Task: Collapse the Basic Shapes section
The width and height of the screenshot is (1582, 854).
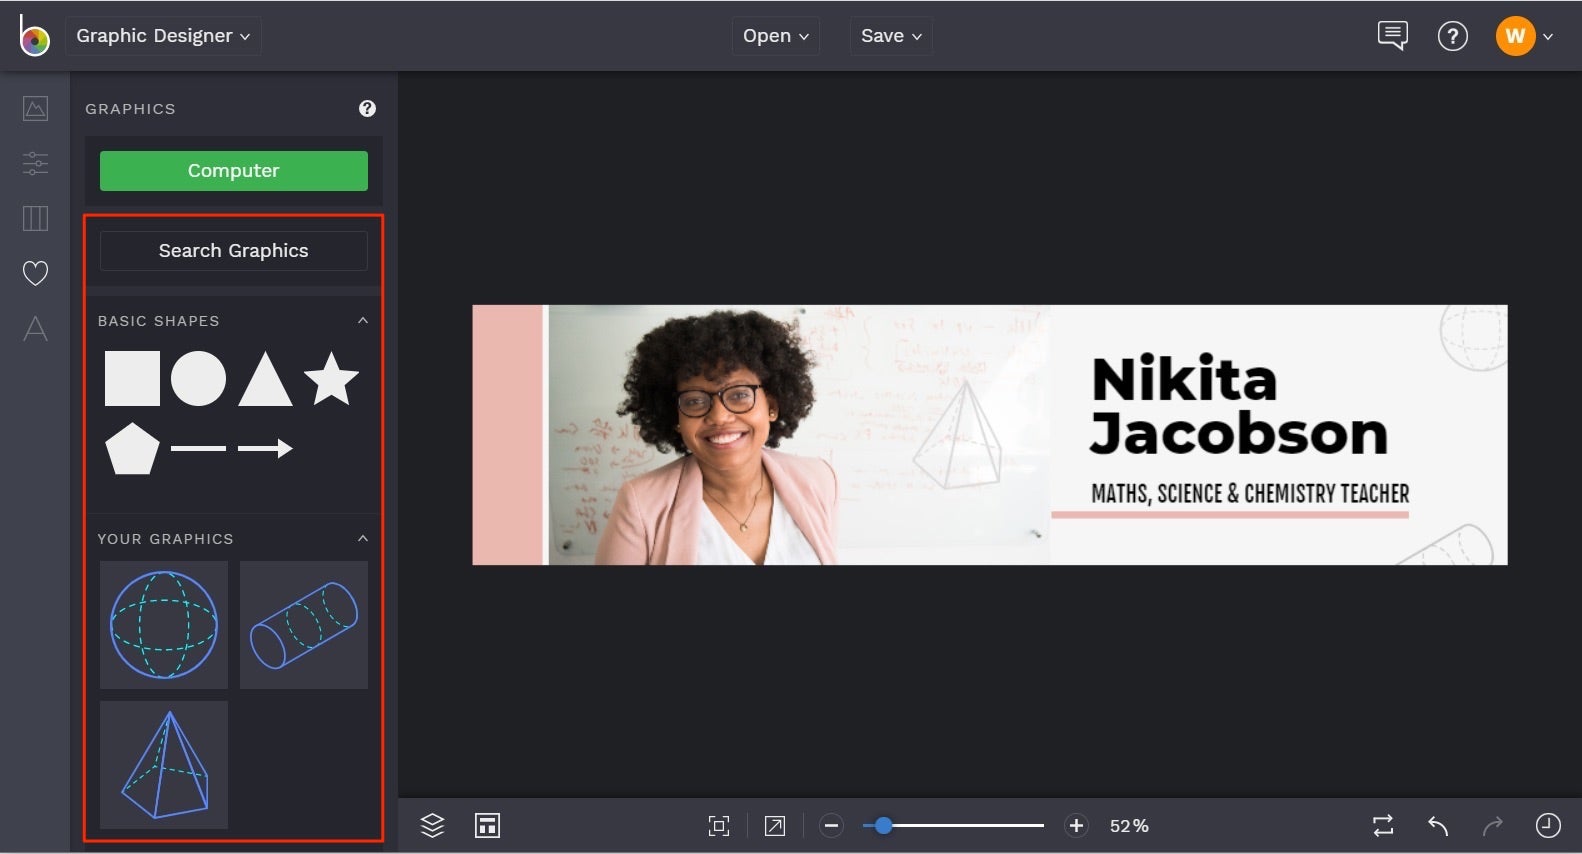Action: 363,321
